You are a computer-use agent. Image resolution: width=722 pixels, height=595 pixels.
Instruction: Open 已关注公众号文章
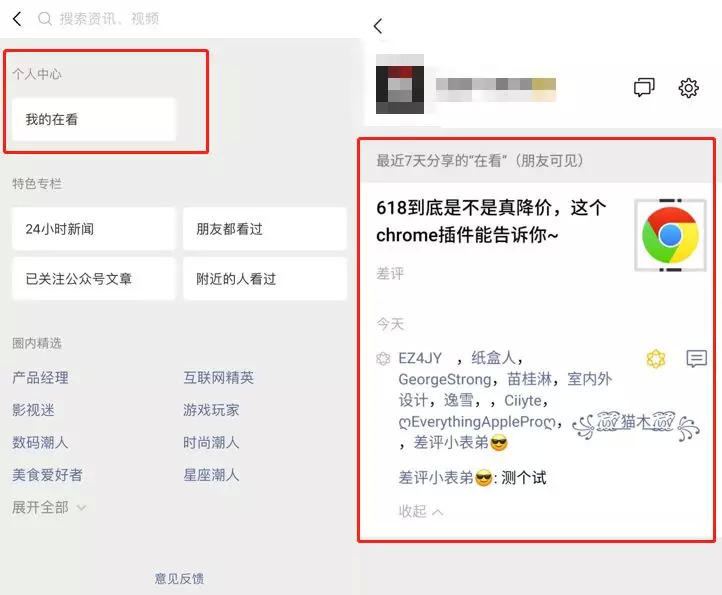93,279
